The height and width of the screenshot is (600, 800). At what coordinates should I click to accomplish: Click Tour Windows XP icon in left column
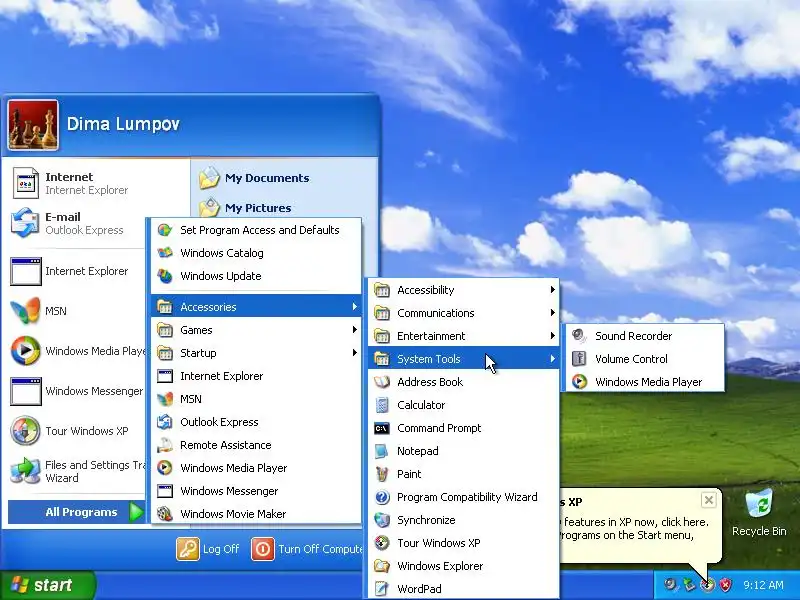pyautogui.click(x=25, y=431)
